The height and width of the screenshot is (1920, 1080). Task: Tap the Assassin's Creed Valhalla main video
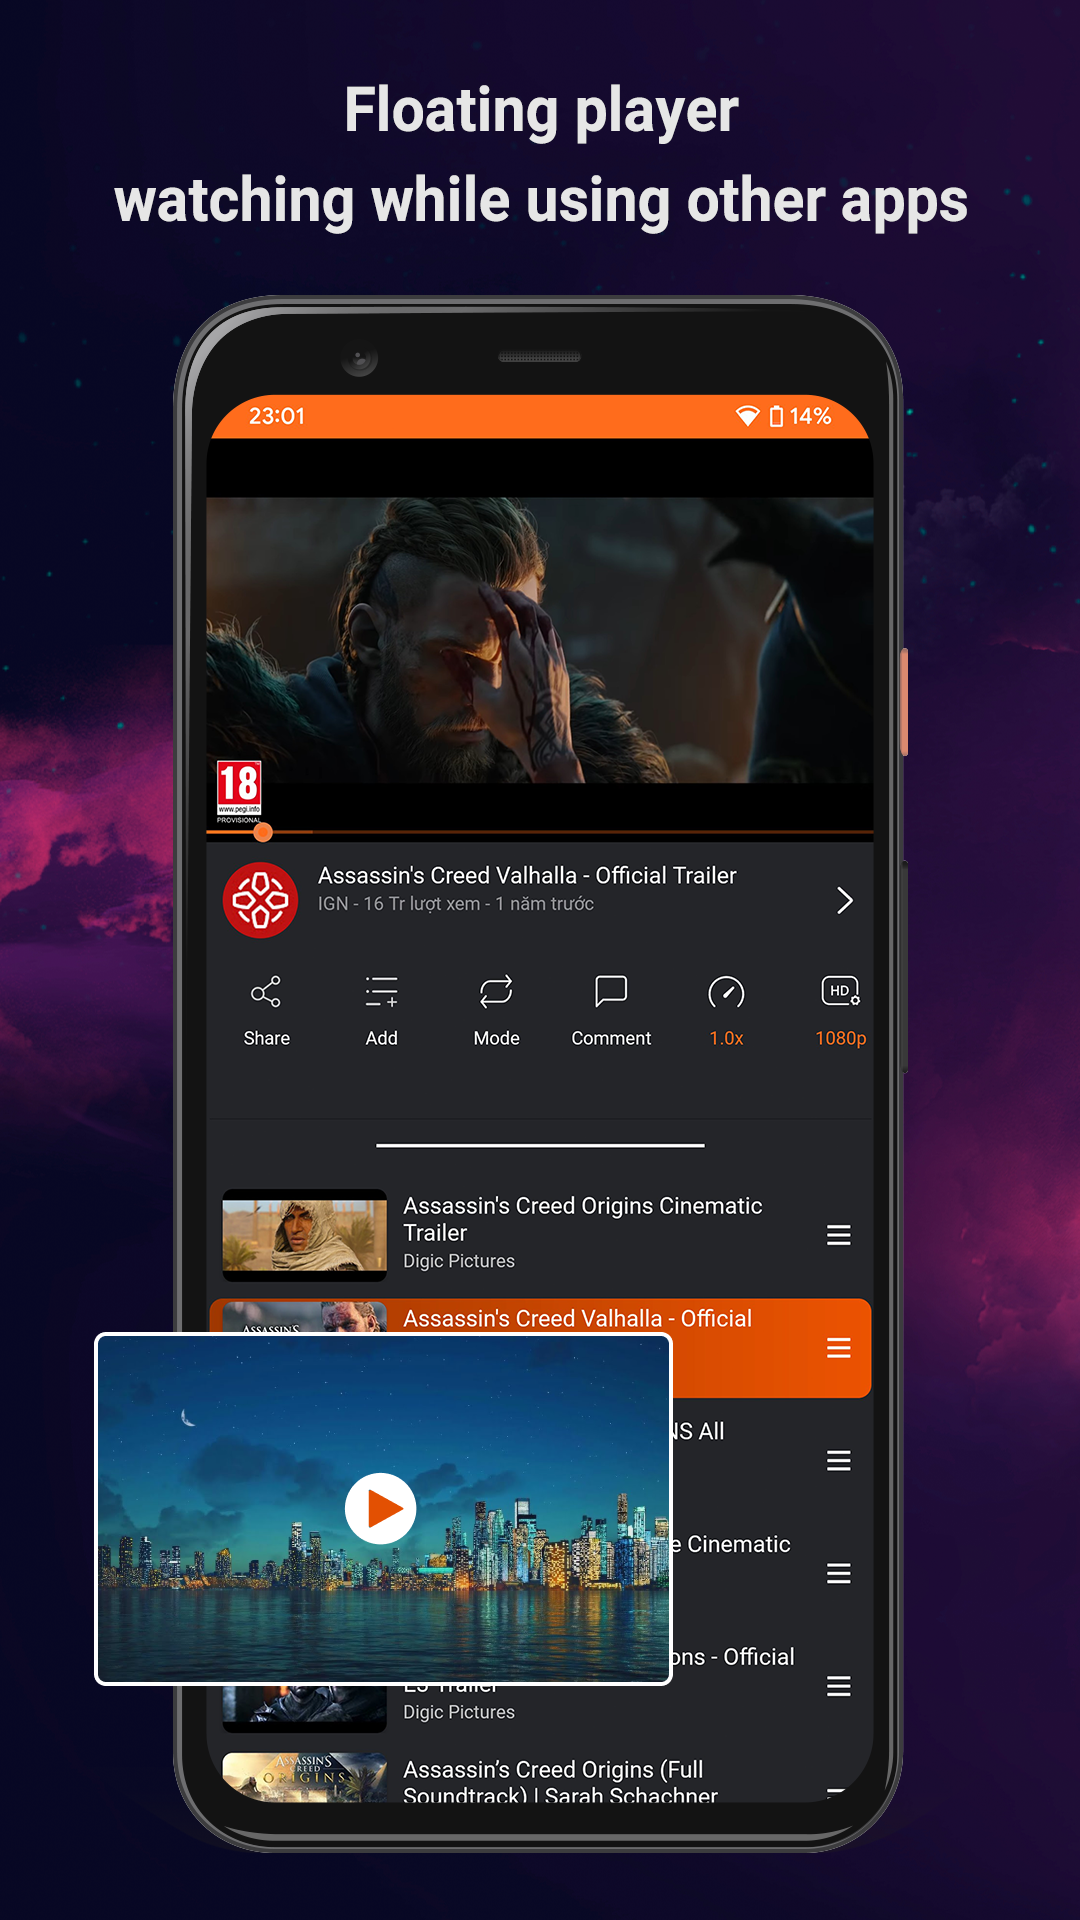540,640
